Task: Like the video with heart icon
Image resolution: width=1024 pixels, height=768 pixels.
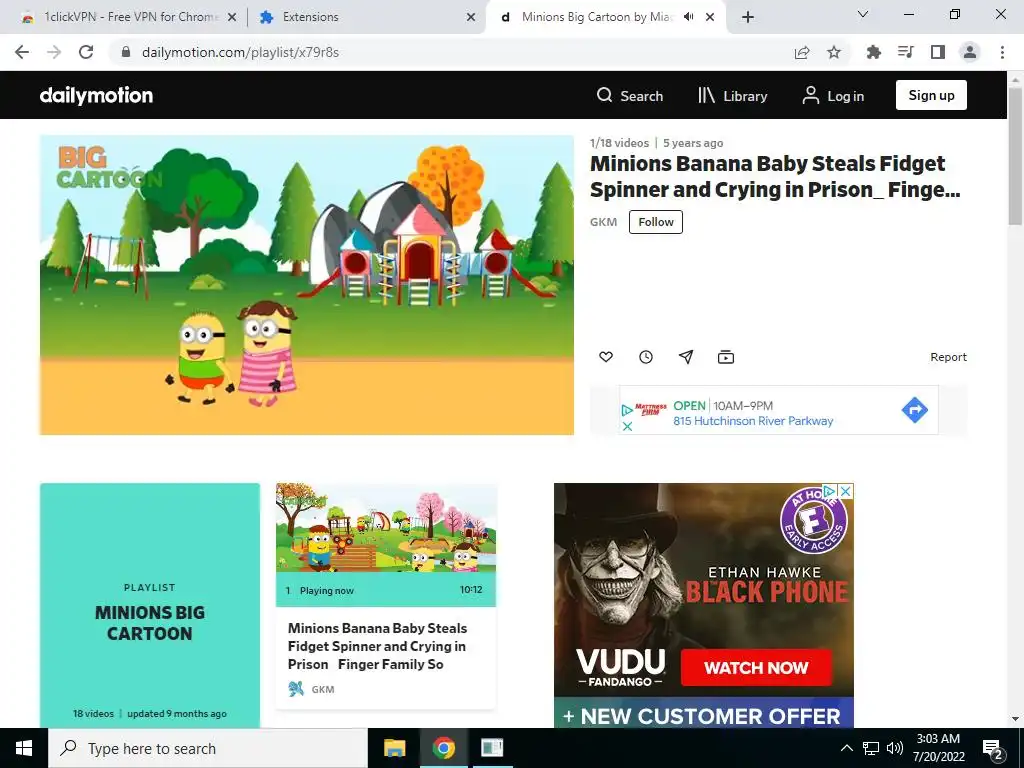Action: coord(606,357)
